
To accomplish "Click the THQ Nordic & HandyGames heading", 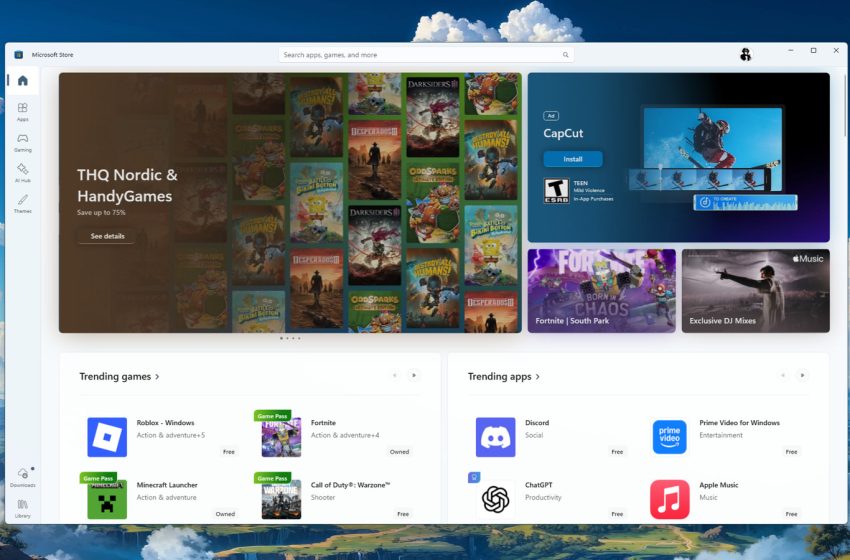I will (127, 185).
